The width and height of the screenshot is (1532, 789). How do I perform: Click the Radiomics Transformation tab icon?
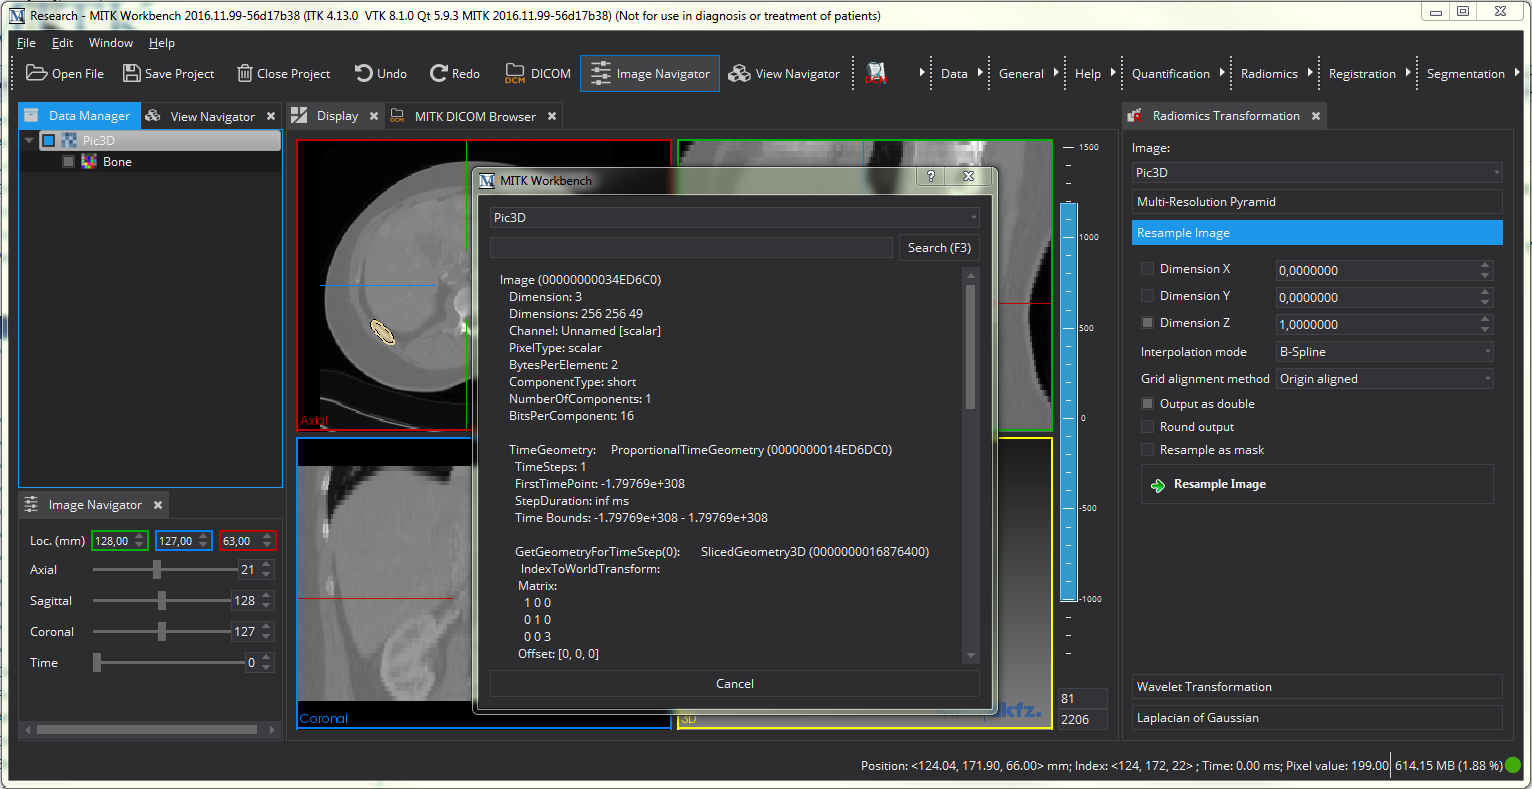click(x=1135, y=116)
